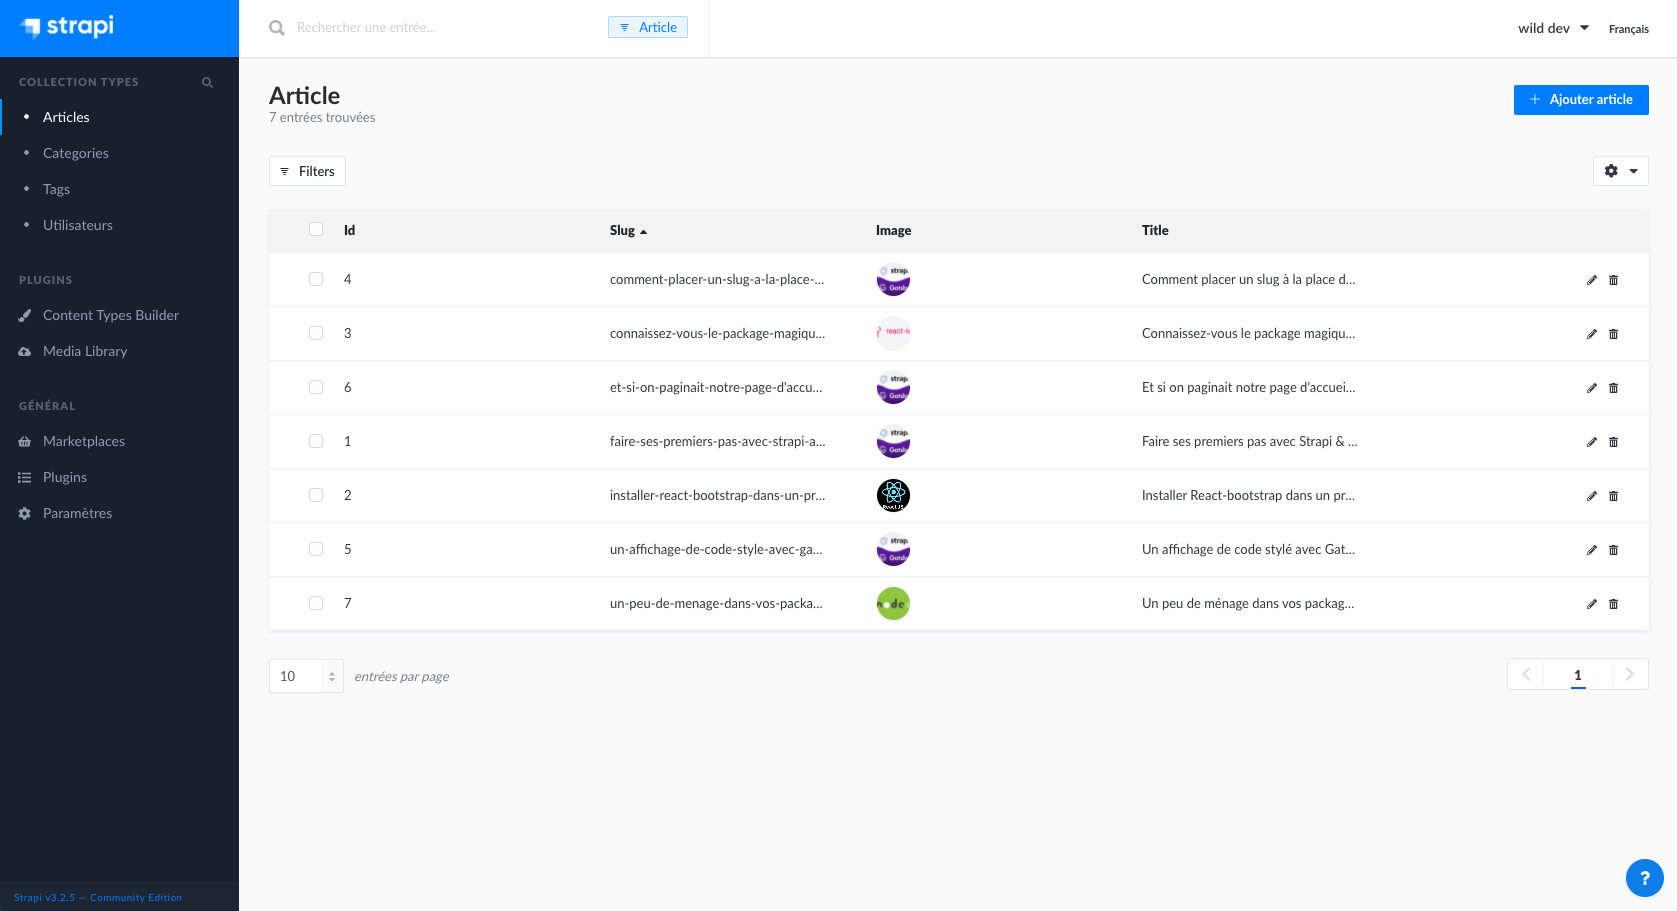The image size is (1677, 911).
Task: Open the help question mark button
Action: tap(1644, 878)
